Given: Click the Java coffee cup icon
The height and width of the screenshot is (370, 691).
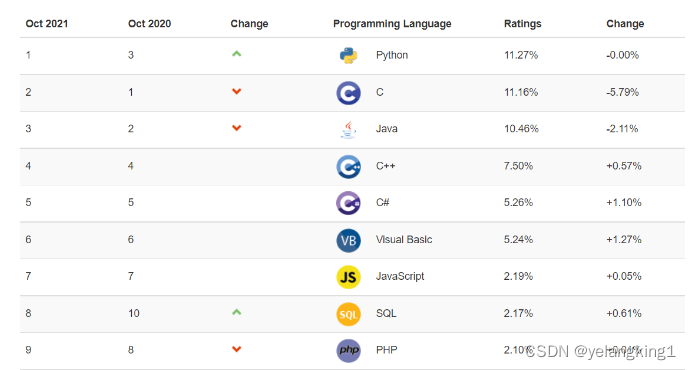Looking at the screenshot, I should click(348, 130).
